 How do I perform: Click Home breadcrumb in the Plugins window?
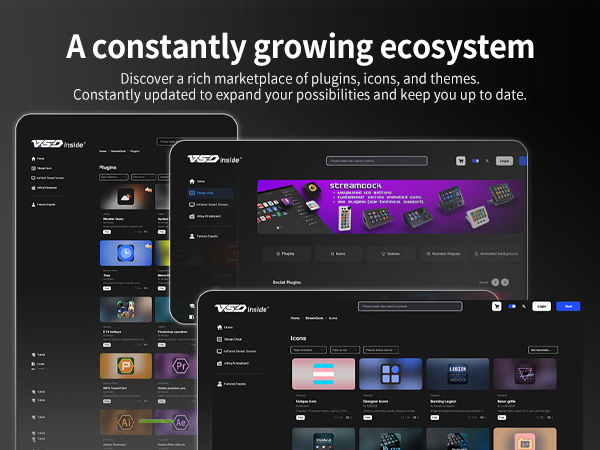[x=103, y=151]
